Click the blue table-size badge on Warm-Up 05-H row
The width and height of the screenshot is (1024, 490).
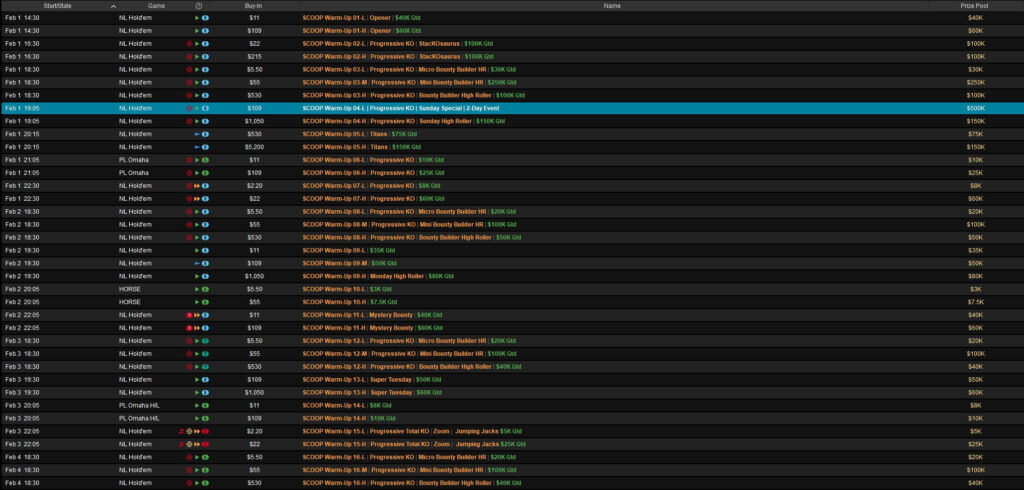[205, 147]
